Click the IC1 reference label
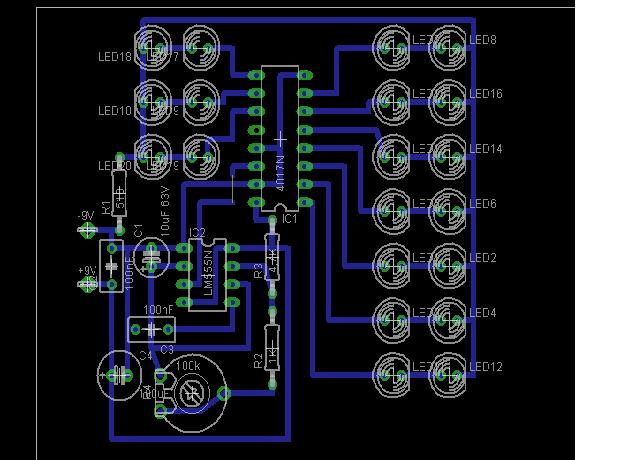640x460 pixels. [290, 219]
